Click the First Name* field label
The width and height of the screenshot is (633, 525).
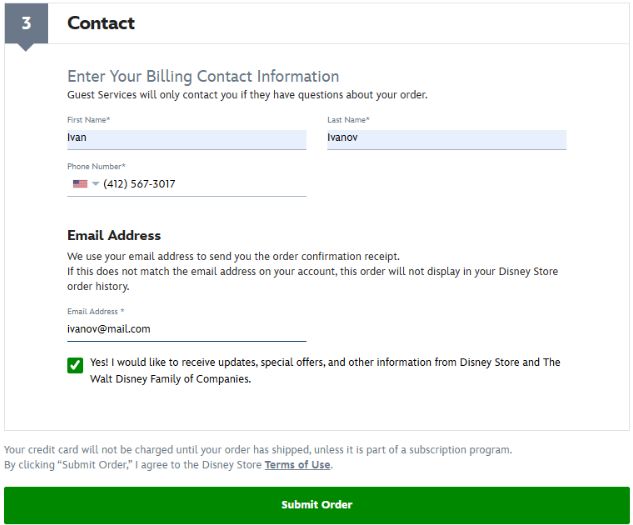88,120
